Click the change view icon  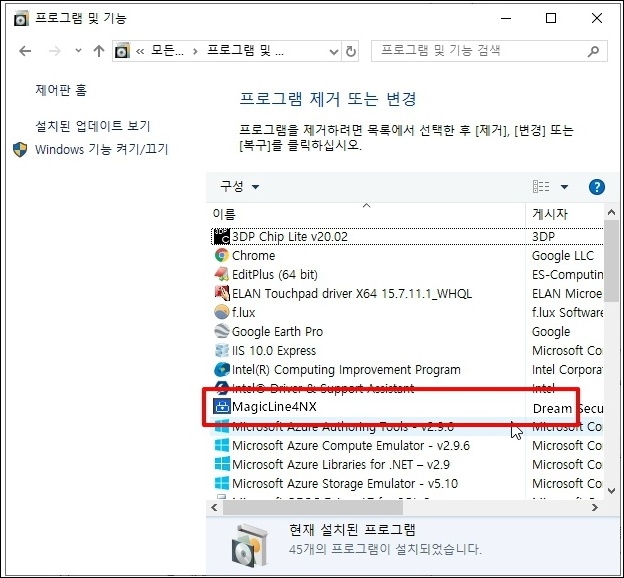541,186
